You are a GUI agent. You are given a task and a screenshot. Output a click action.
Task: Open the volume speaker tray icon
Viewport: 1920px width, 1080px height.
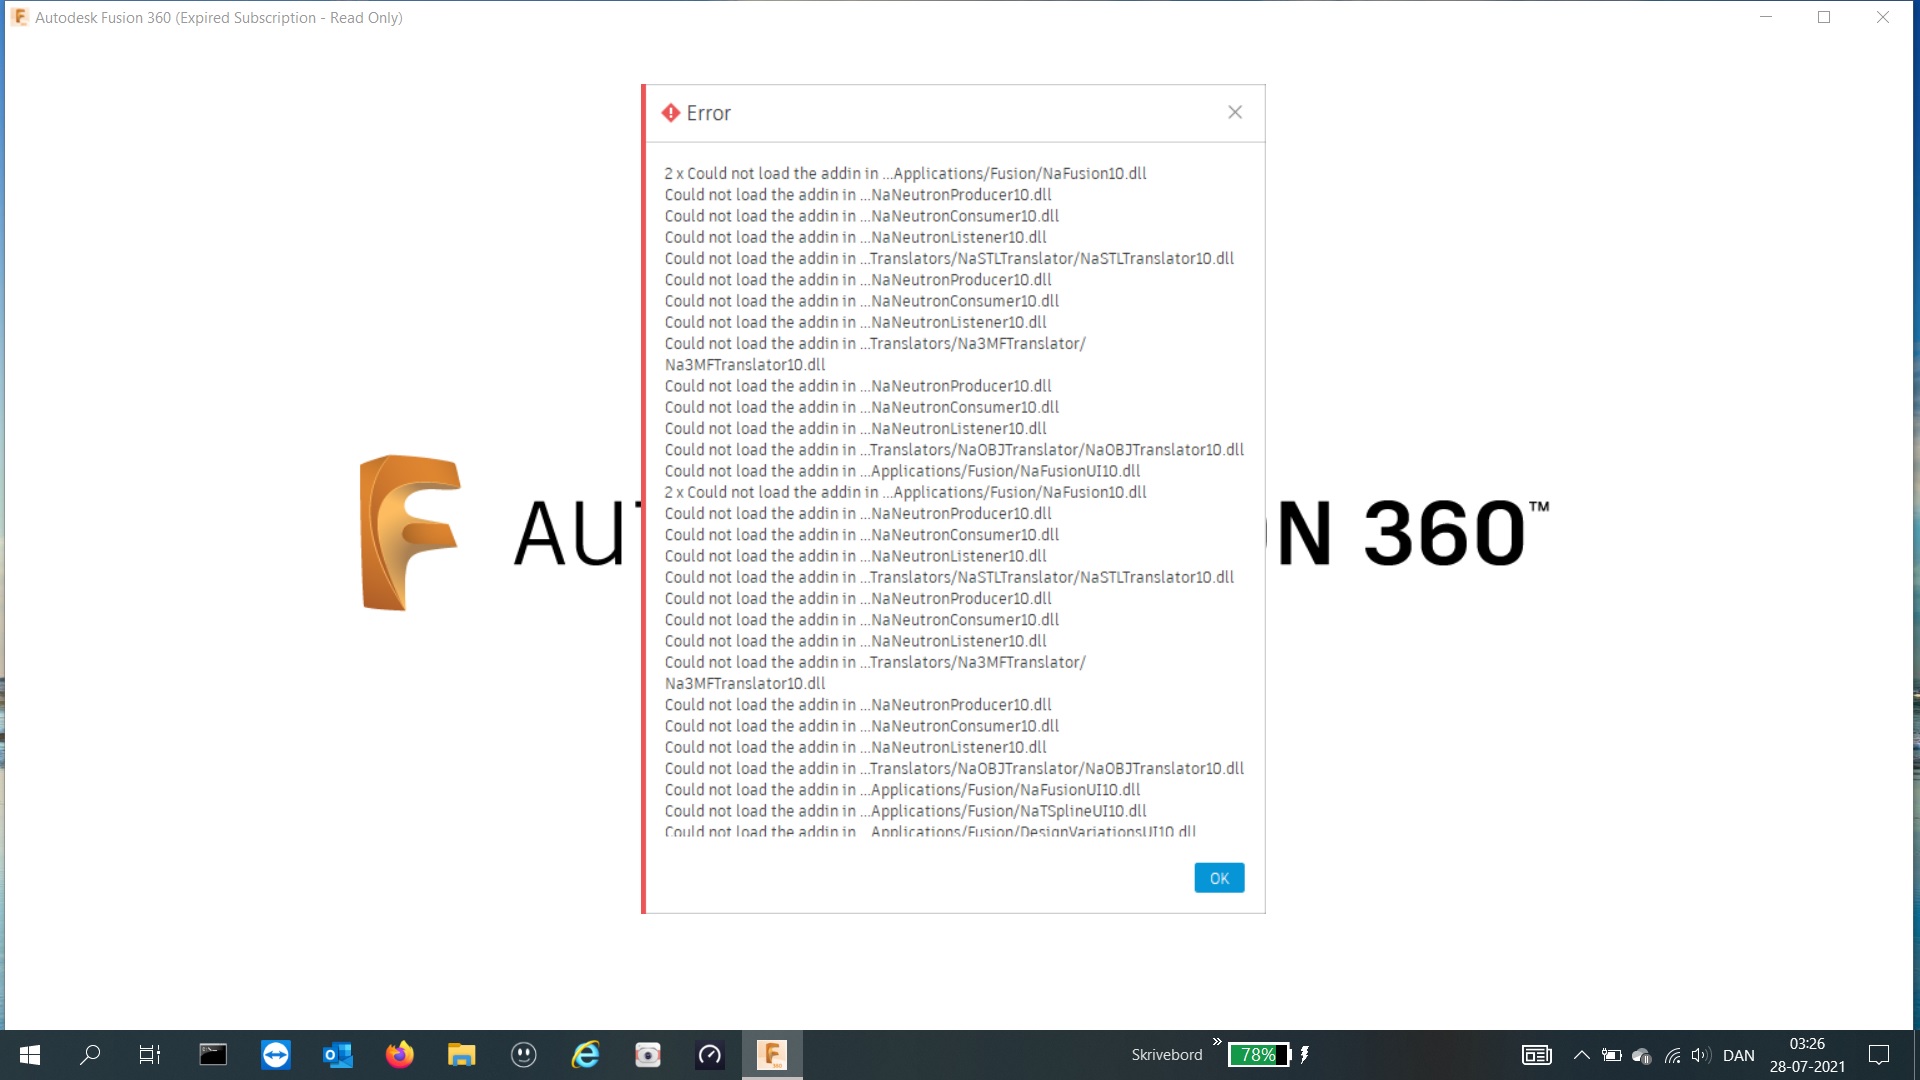point(1701,1055)
